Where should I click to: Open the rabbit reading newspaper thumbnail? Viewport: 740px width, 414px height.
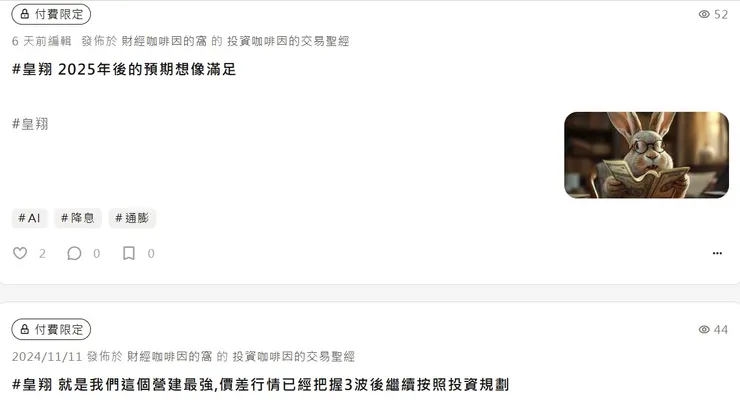point(646,155)
